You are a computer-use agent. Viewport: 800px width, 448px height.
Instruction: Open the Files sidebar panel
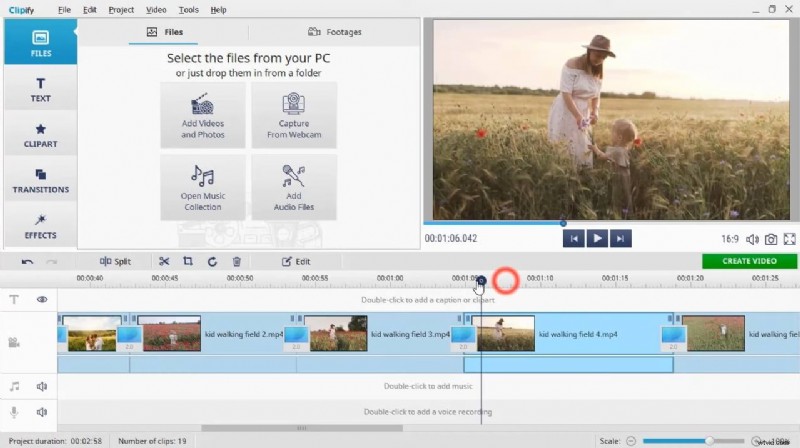[x=40, y=42]
